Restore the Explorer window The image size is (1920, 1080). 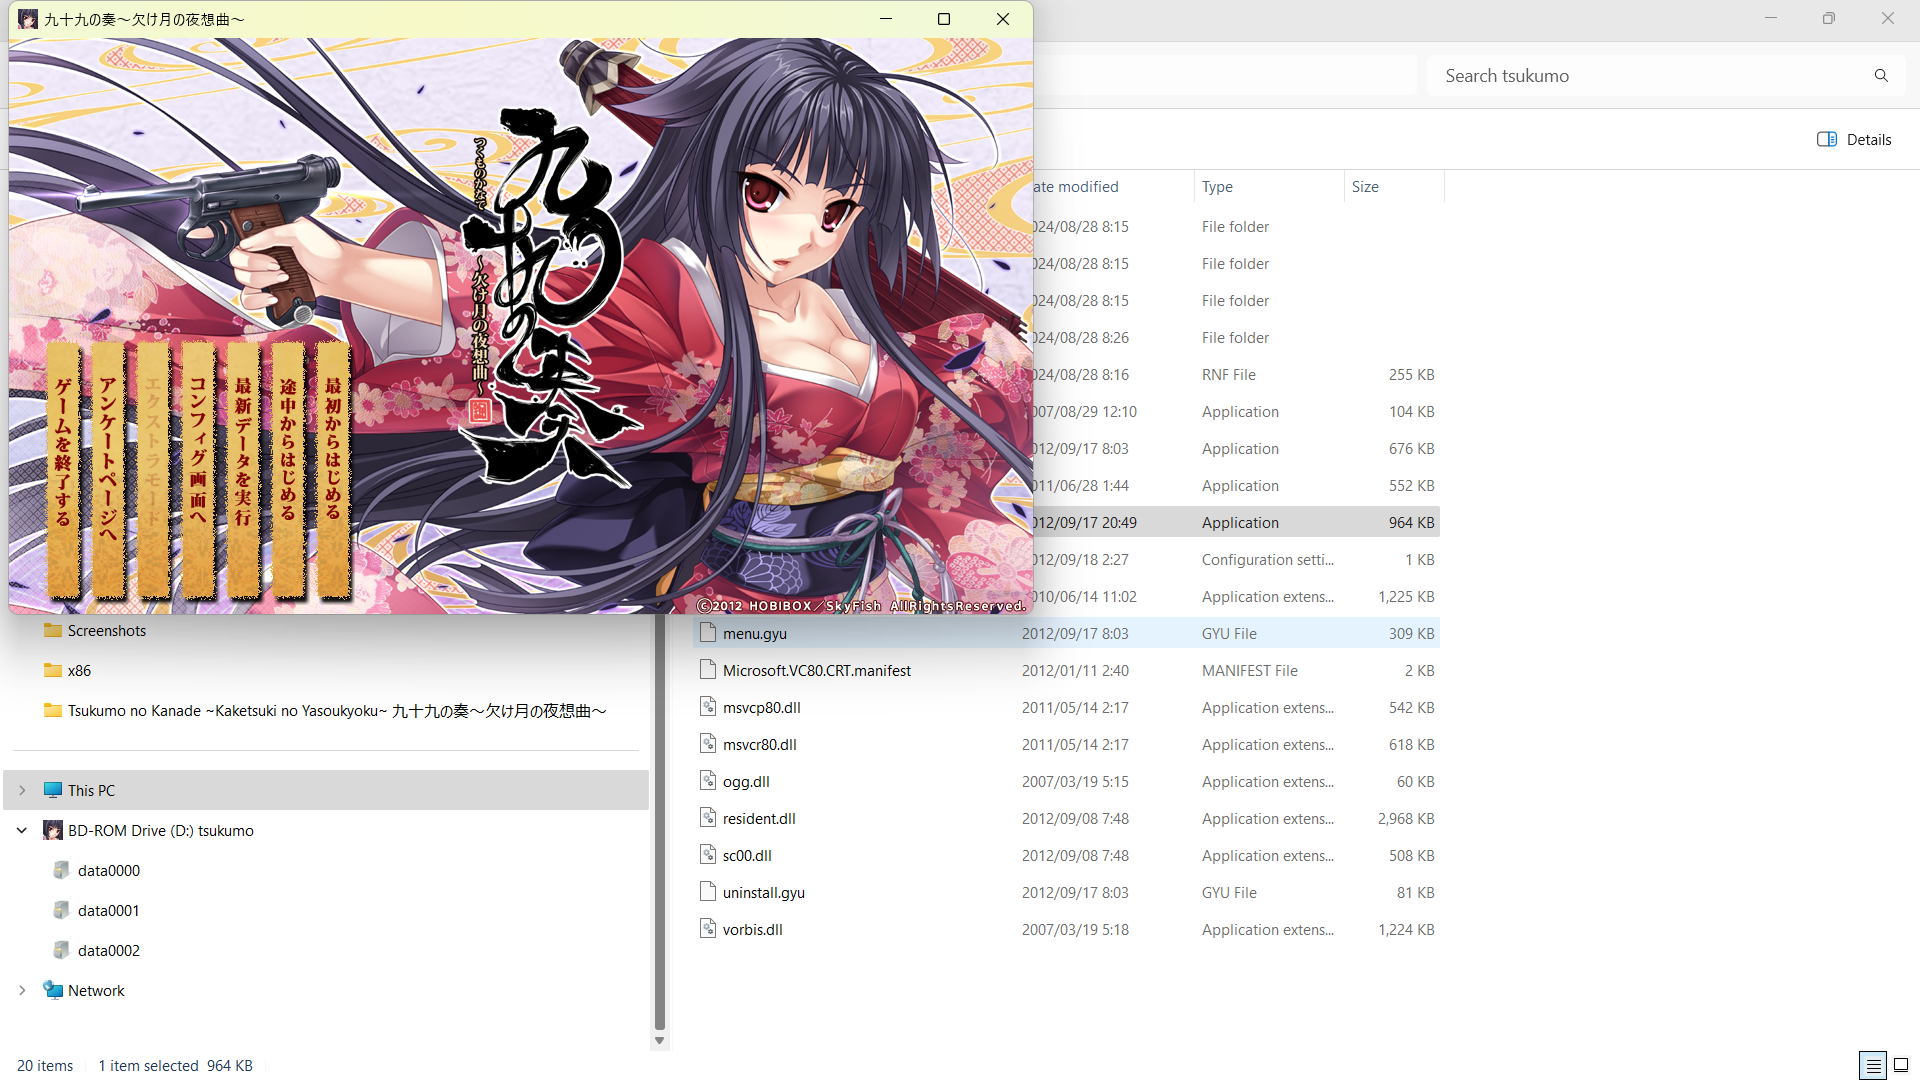(1829, 19)
